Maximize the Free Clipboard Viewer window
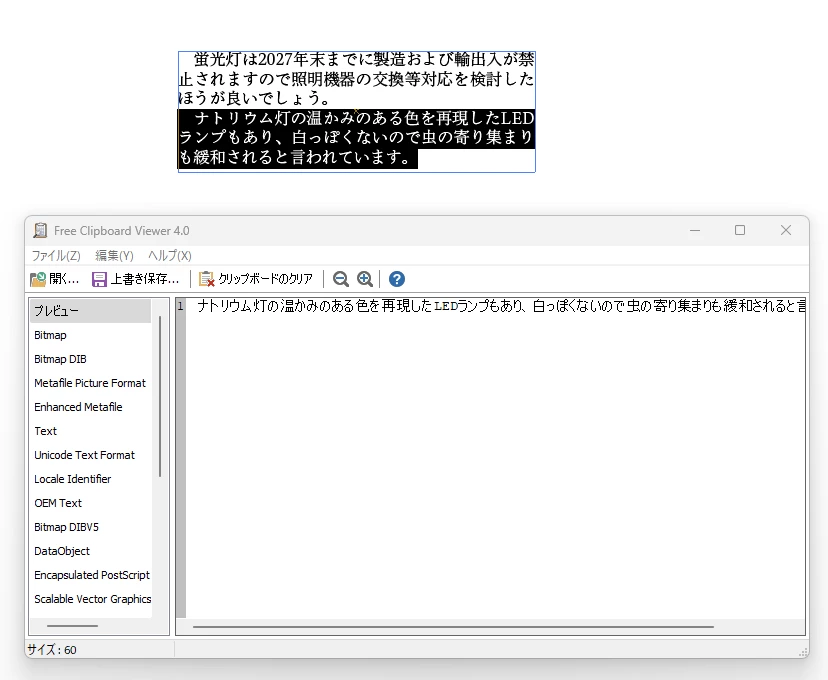This screenshot has height=680, width=828. [740, 230]
